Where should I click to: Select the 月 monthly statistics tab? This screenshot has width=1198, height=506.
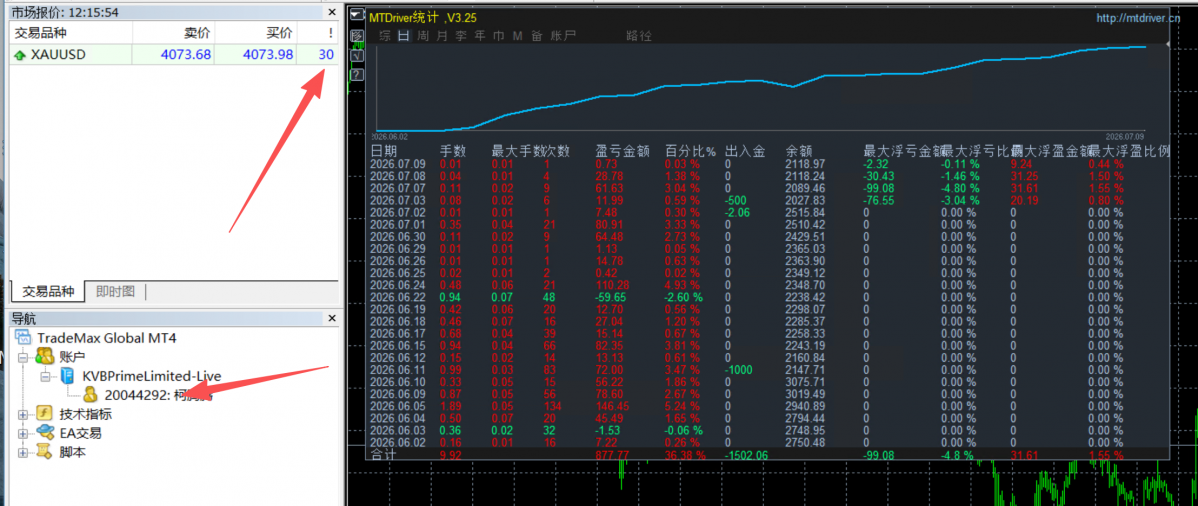click(441, 36)
